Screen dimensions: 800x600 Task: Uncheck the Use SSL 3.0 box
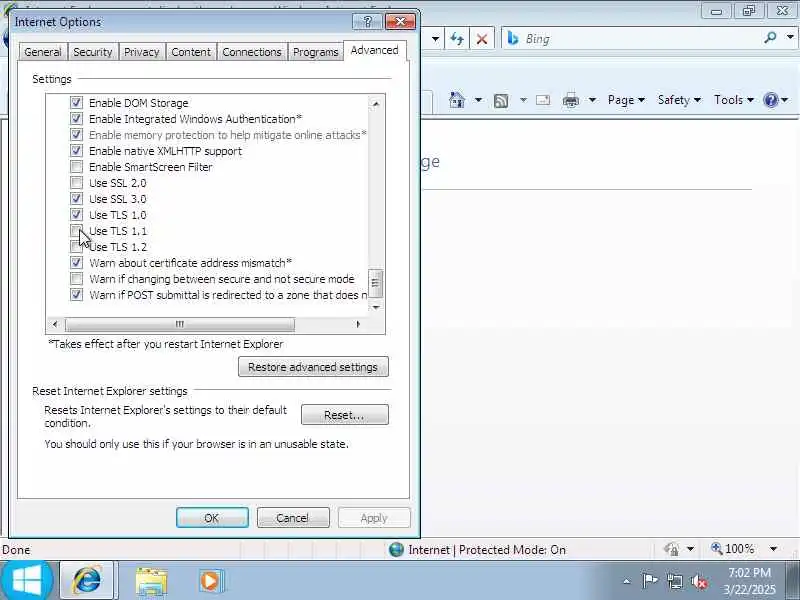76,198
